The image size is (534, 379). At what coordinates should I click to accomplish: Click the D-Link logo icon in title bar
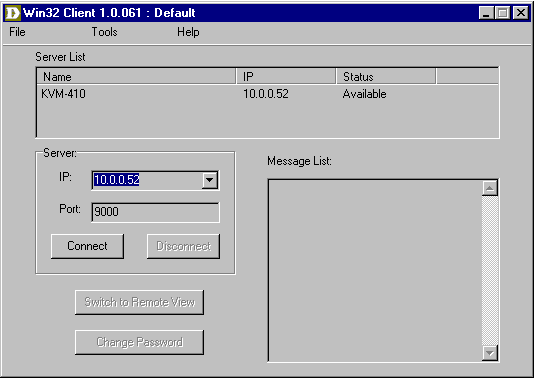13,13
